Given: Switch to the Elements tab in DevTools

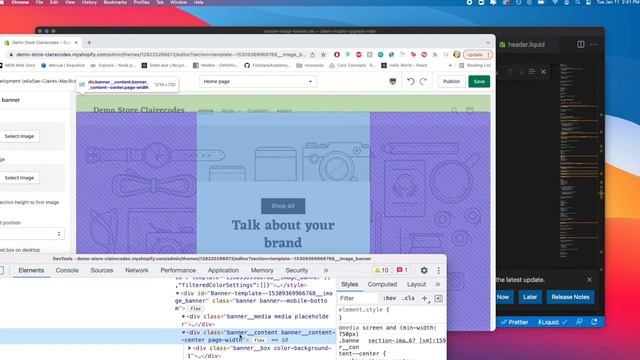Looking at the screenshot, I should [31, 270].
